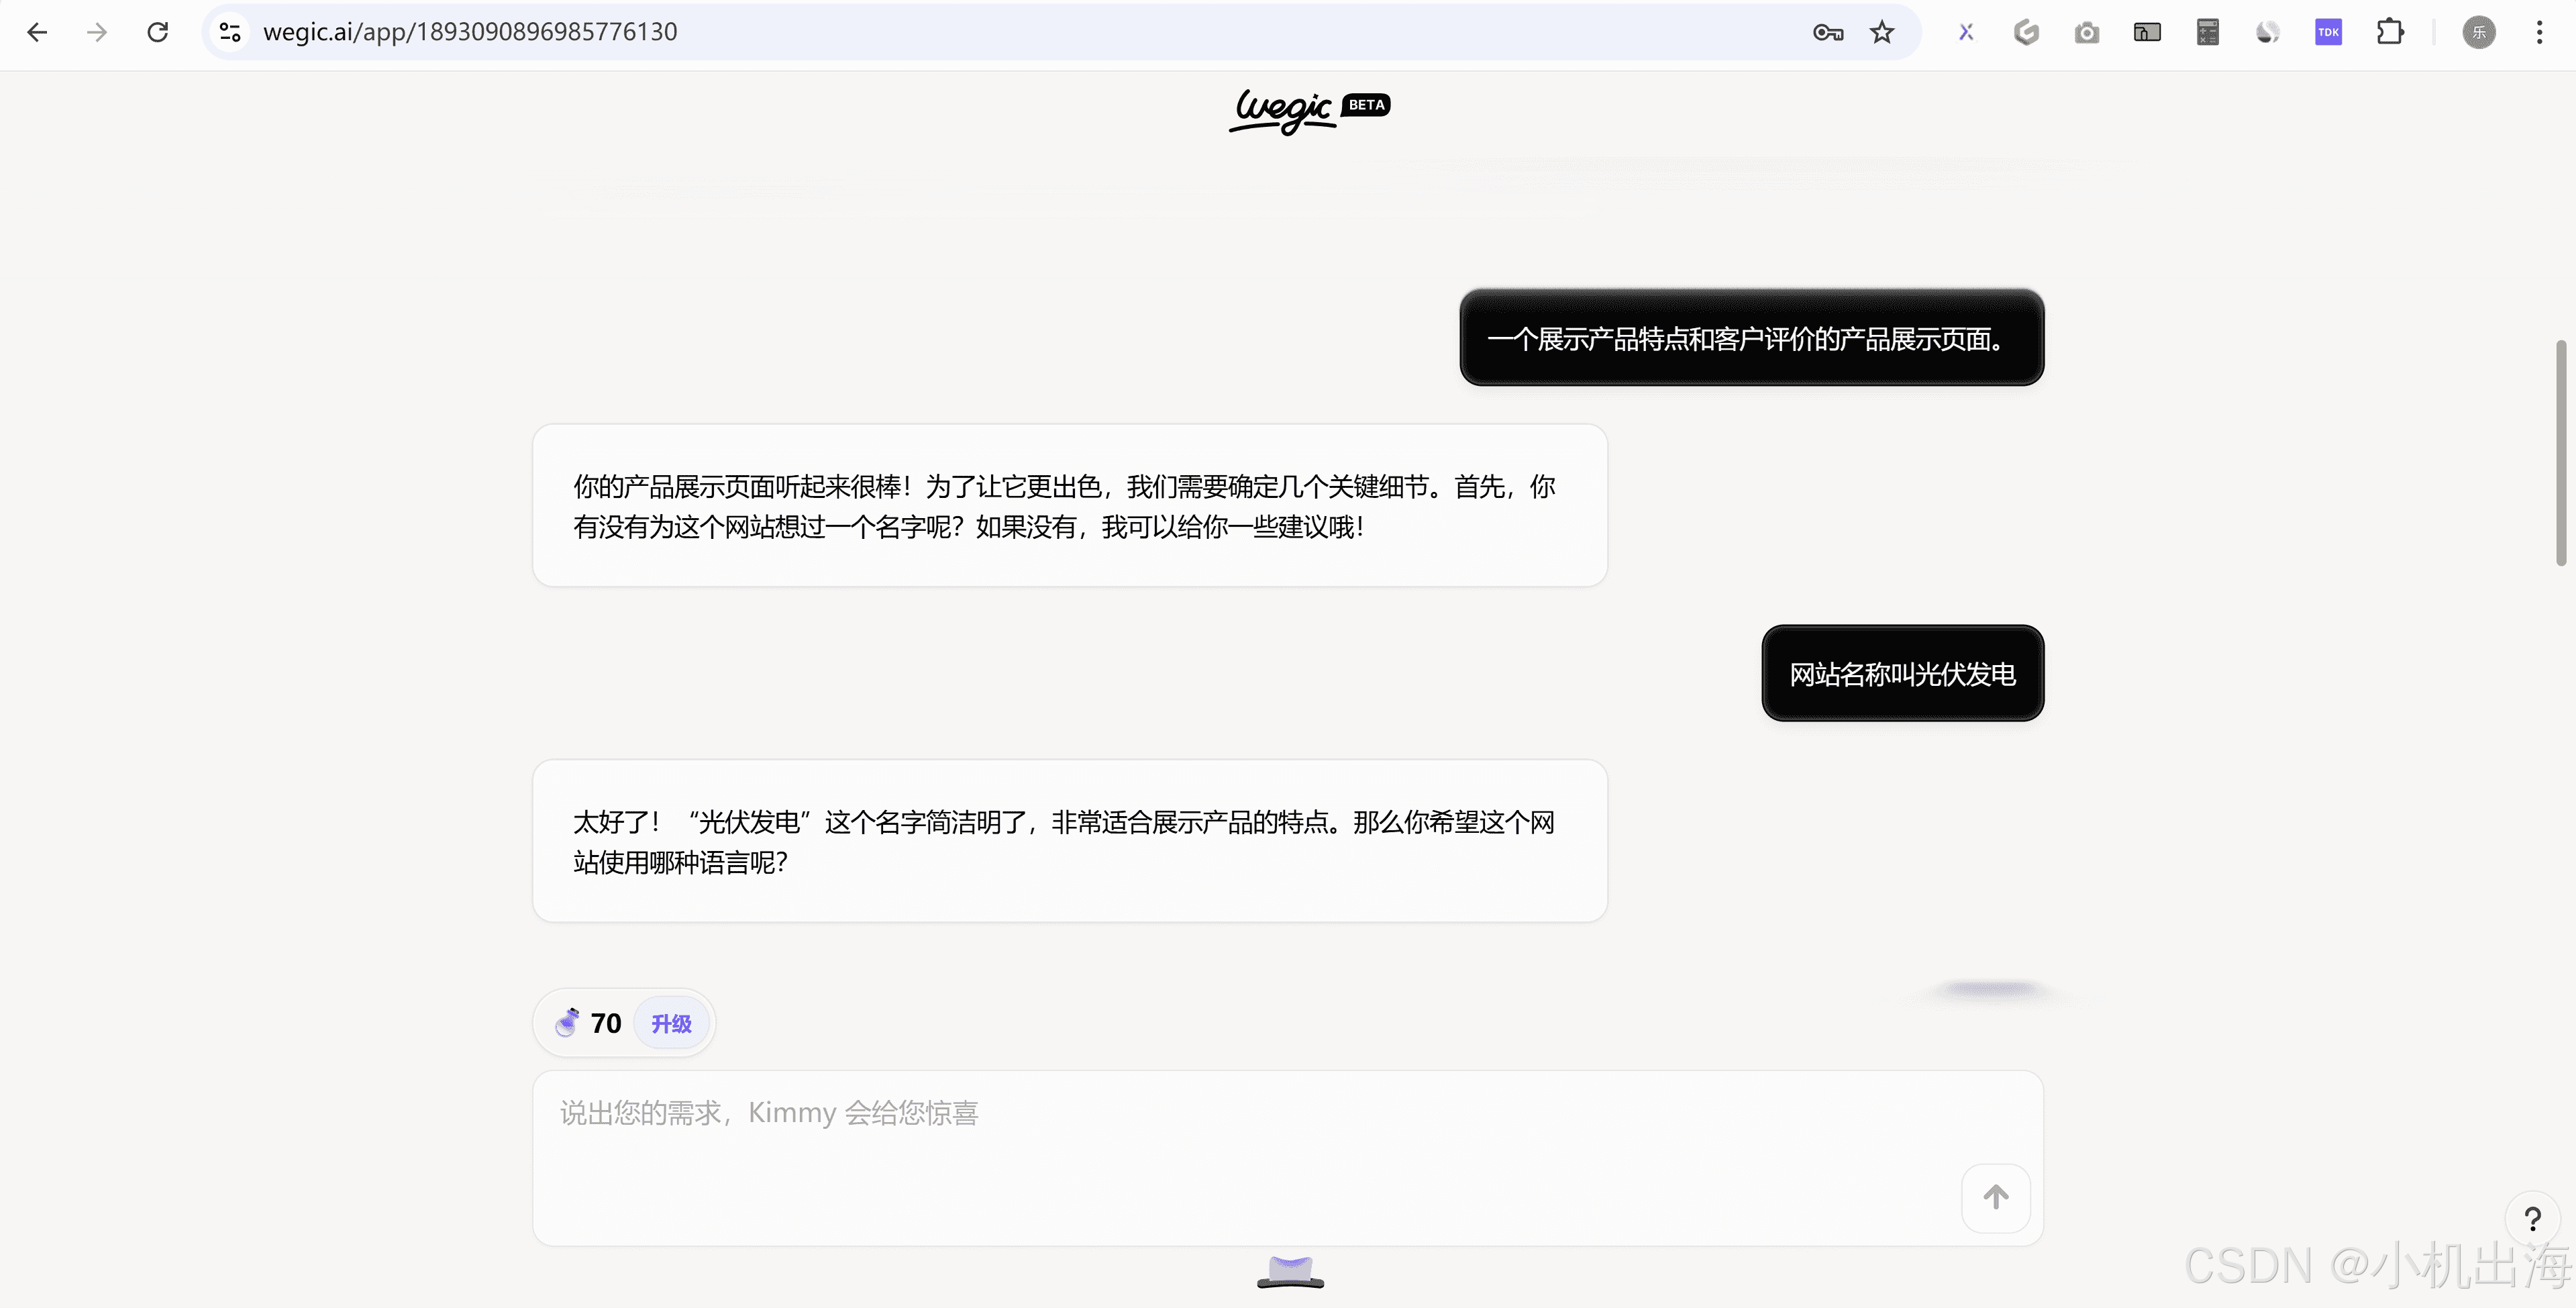The image size is (2576, 1308).
Task: Open the Chrome three-dot menu
Action: pos(2540,32)
